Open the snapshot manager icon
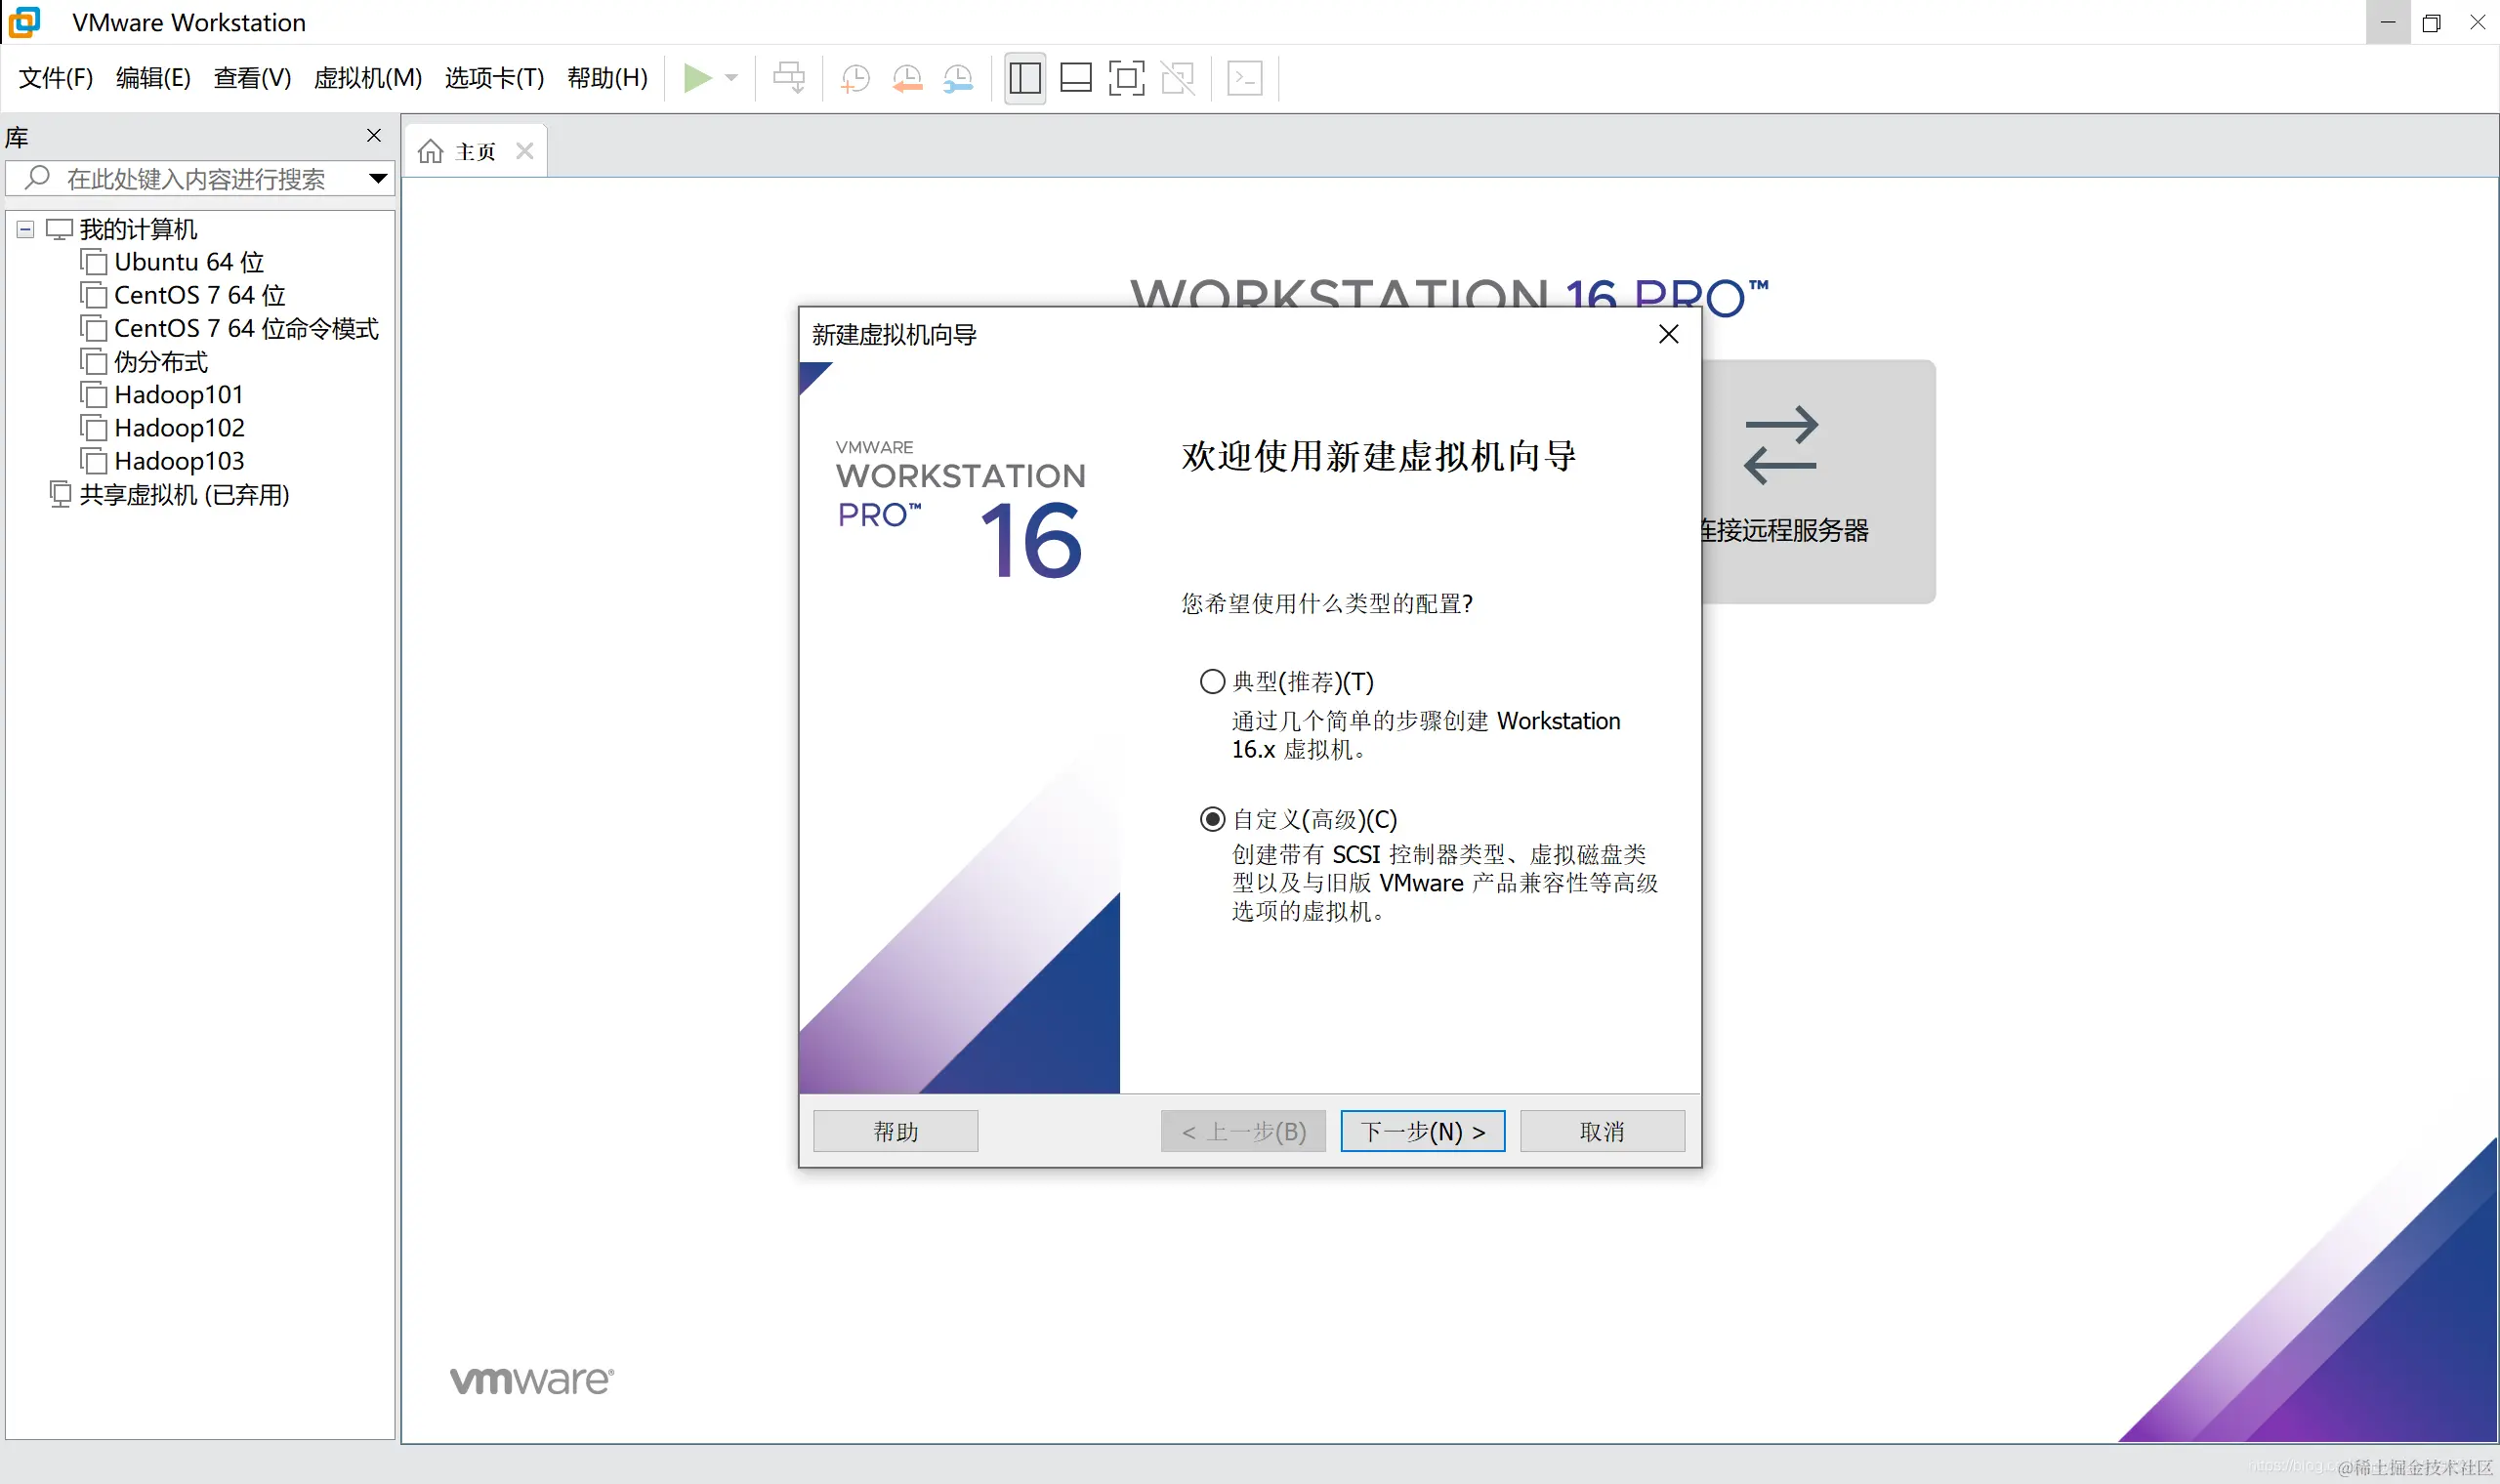The image size is (2500, 1484). coord(958,78)
